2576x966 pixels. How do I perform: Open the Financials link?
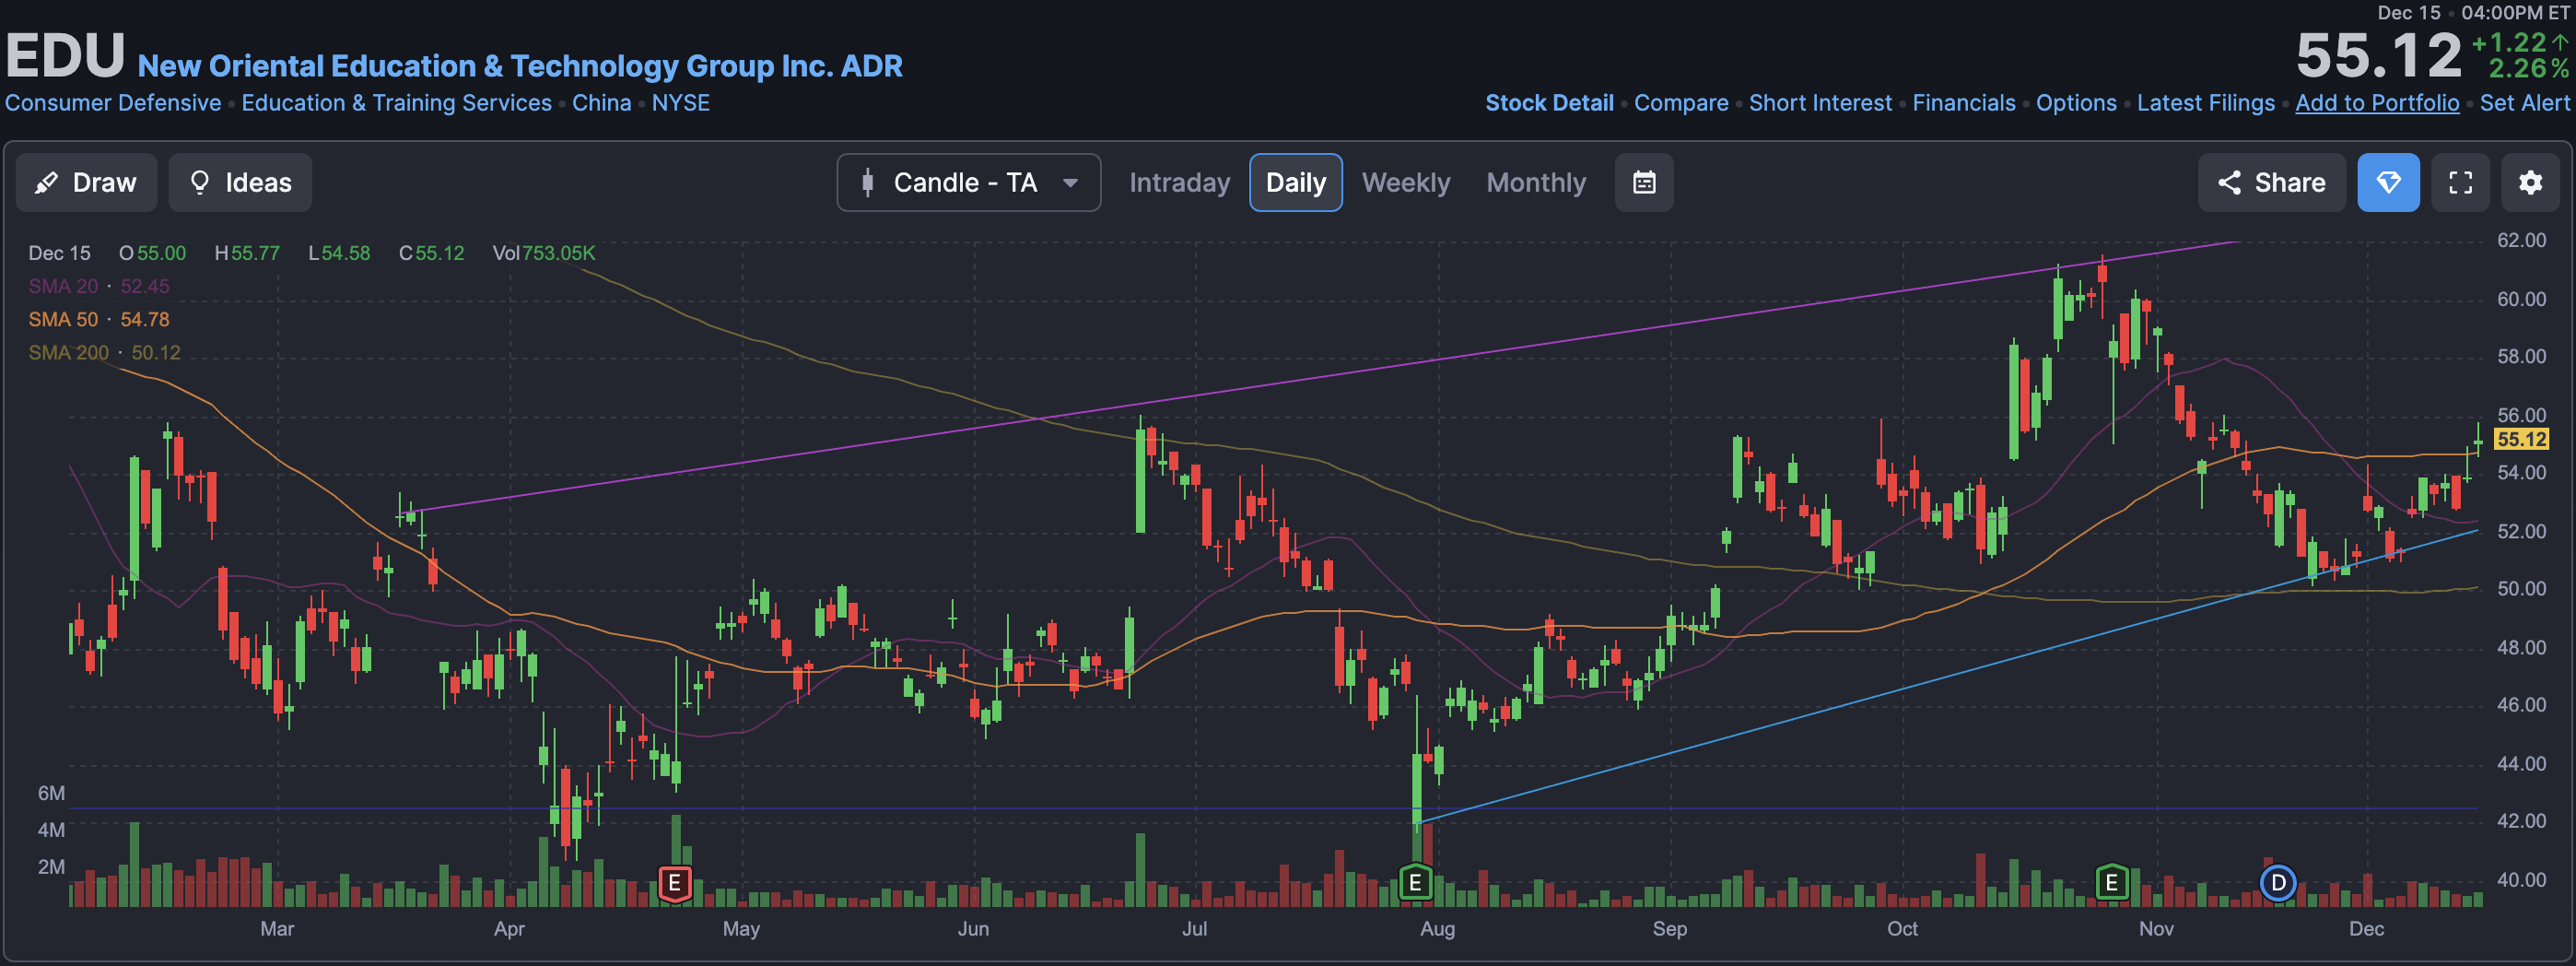(1964, 103)
